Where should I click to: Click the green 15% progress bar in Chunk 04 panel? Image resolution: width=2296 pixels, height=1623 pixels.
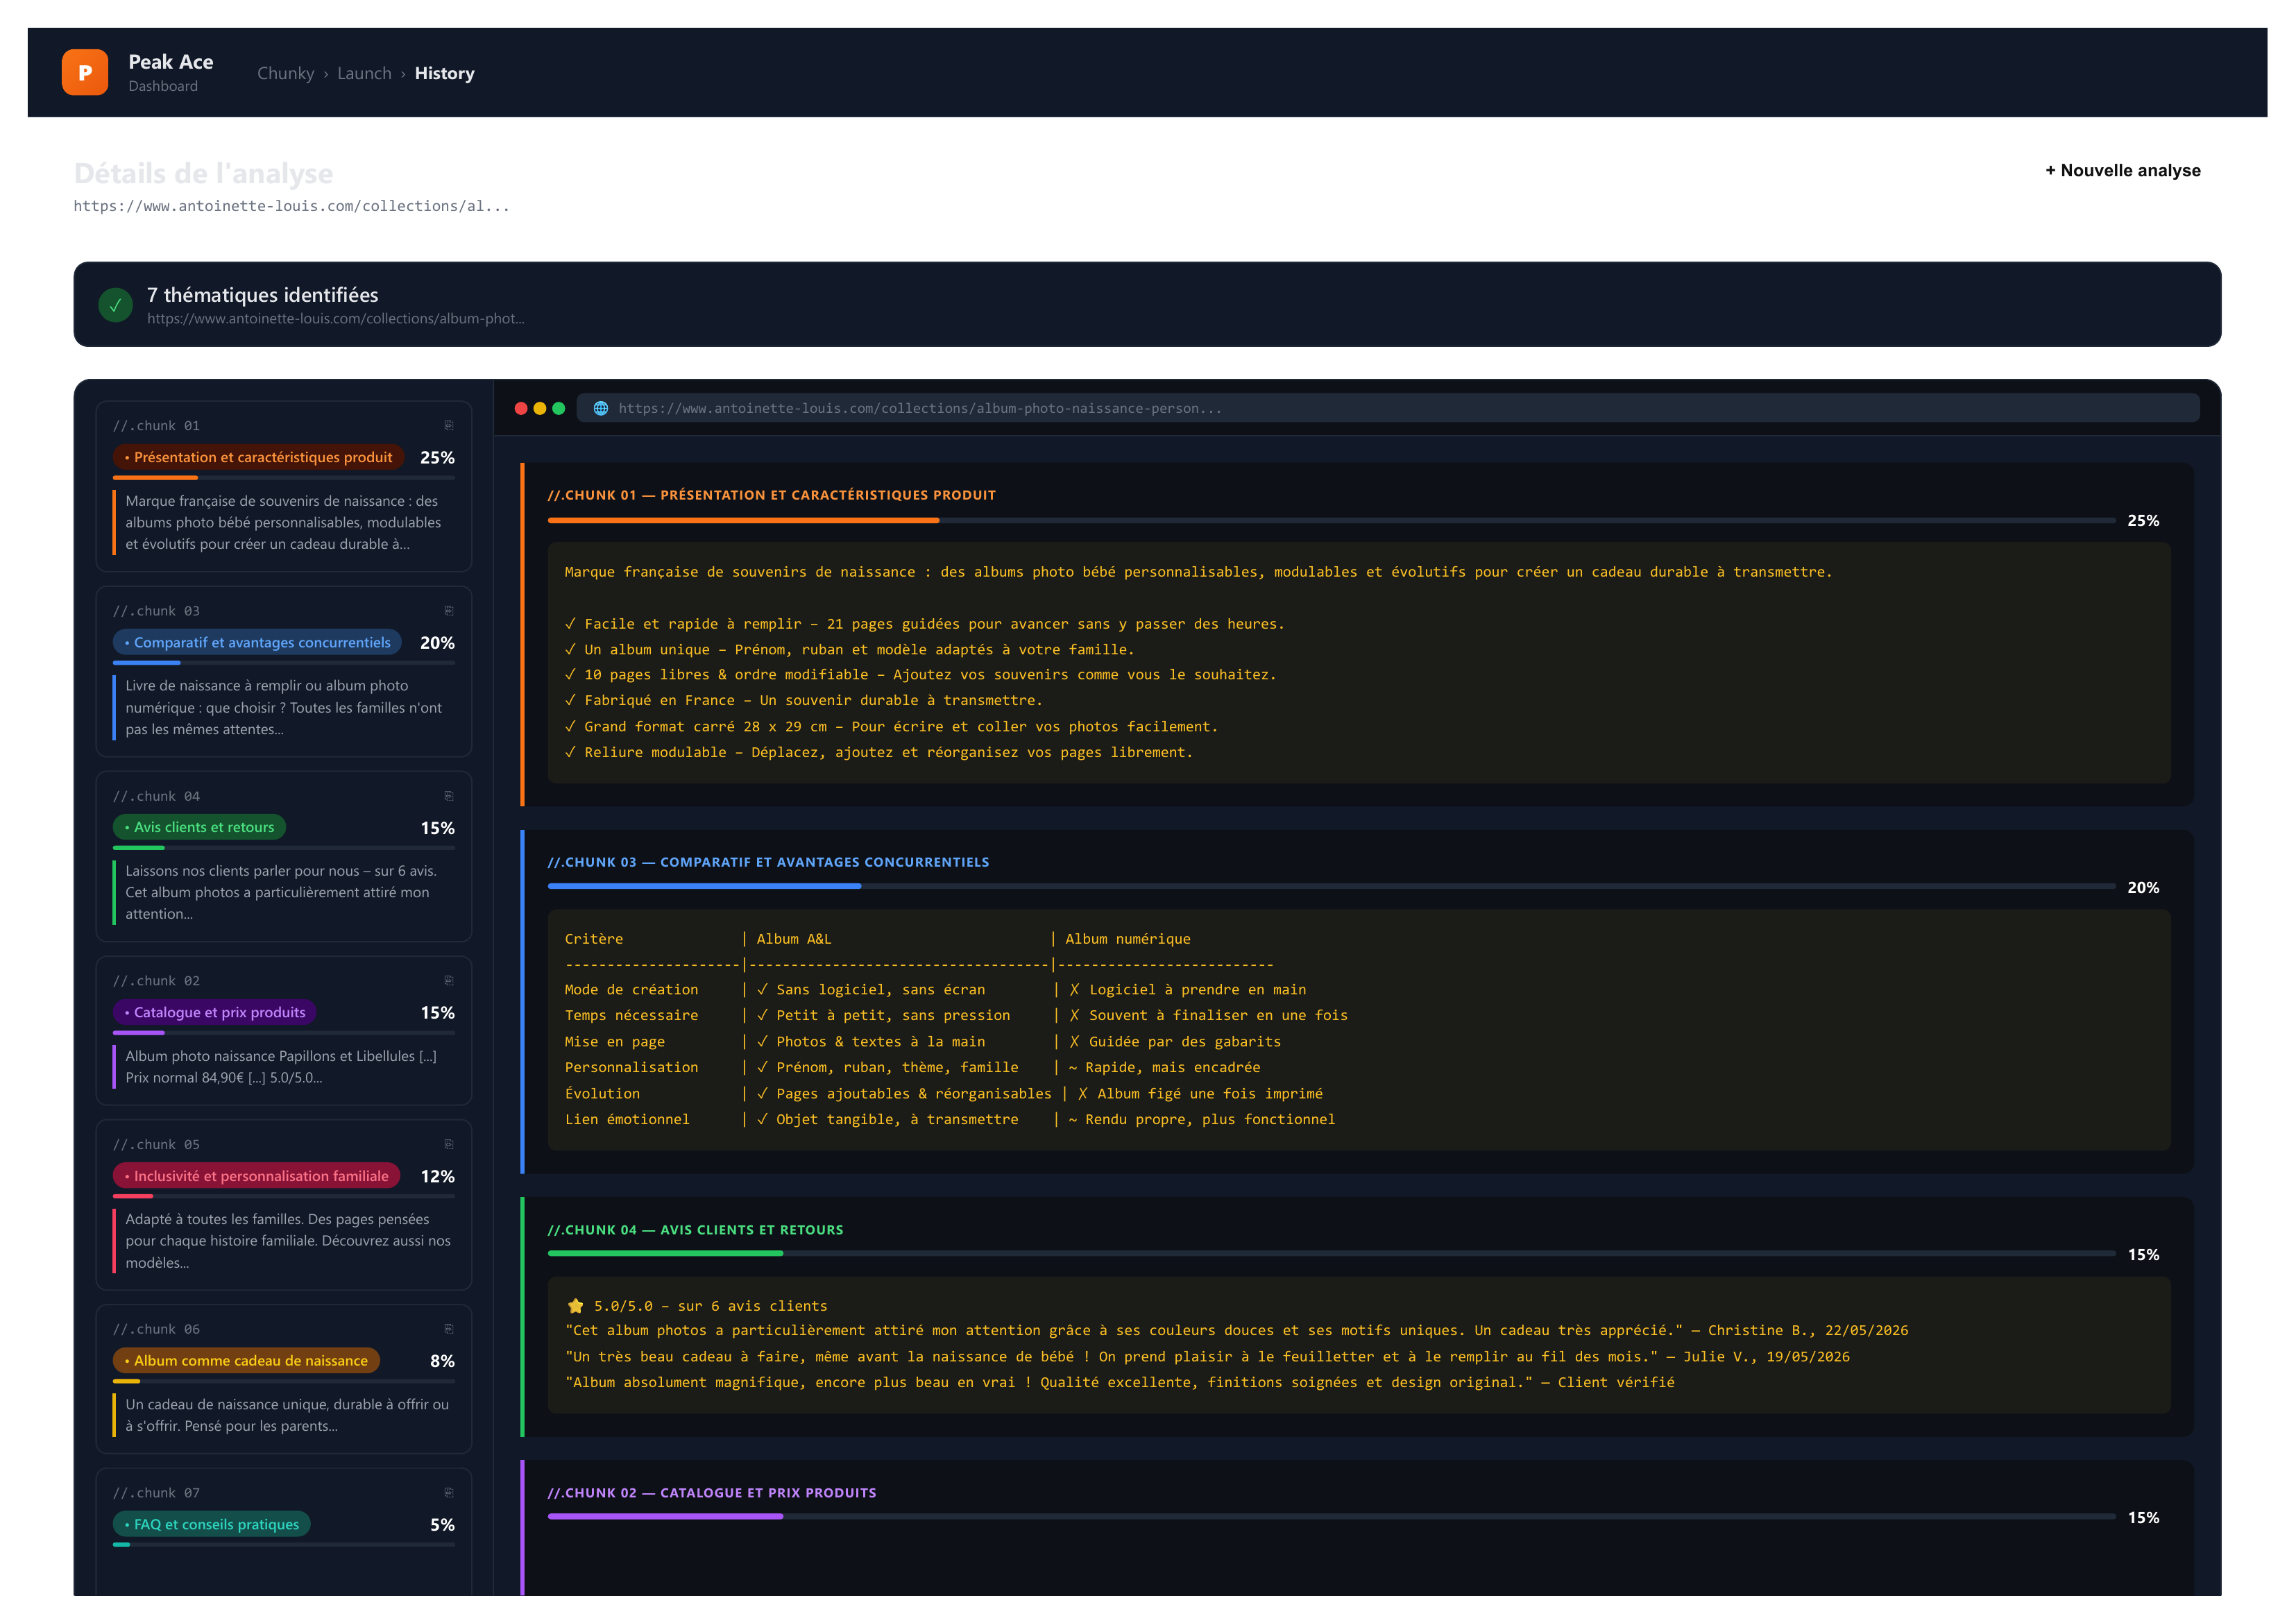(x=1331, y=1254)
